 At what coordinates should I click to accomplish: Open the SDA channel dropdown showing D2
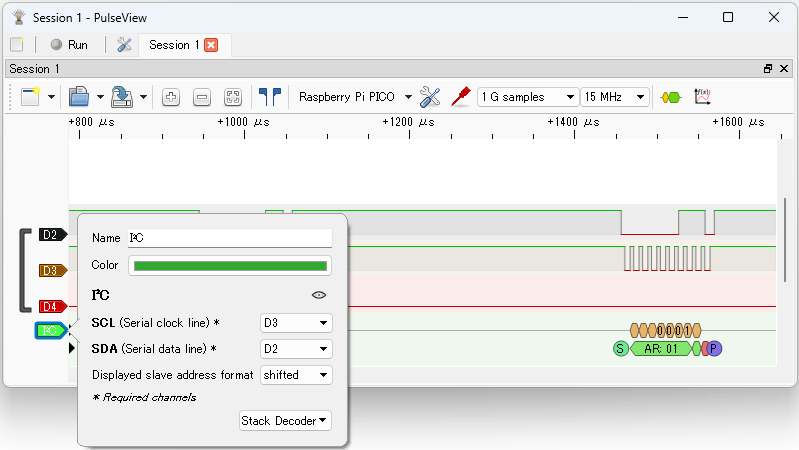tap(296, 349)
